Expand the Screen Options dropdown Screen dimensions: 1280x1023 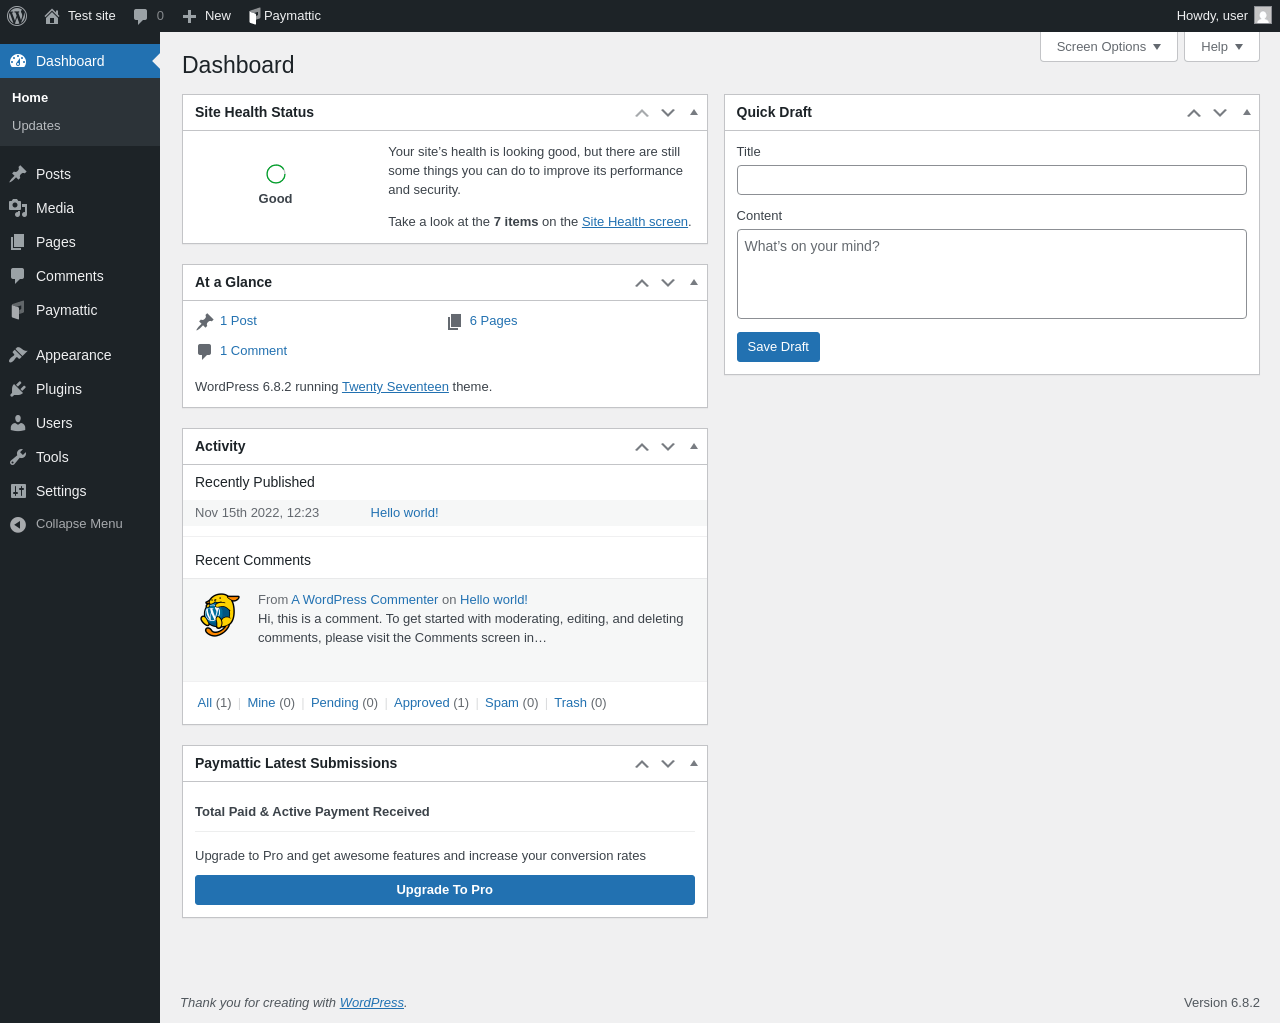[x=1108, y=47]
